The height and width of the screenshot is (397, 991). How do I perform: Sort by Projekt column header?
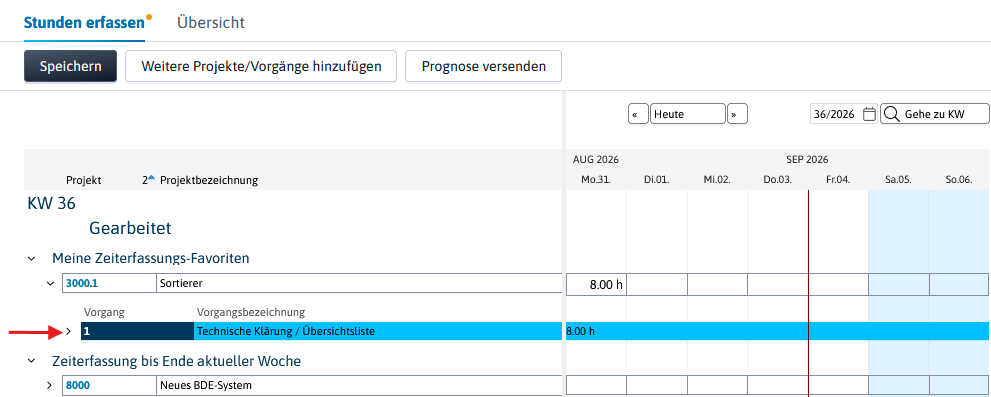(83, 180)
